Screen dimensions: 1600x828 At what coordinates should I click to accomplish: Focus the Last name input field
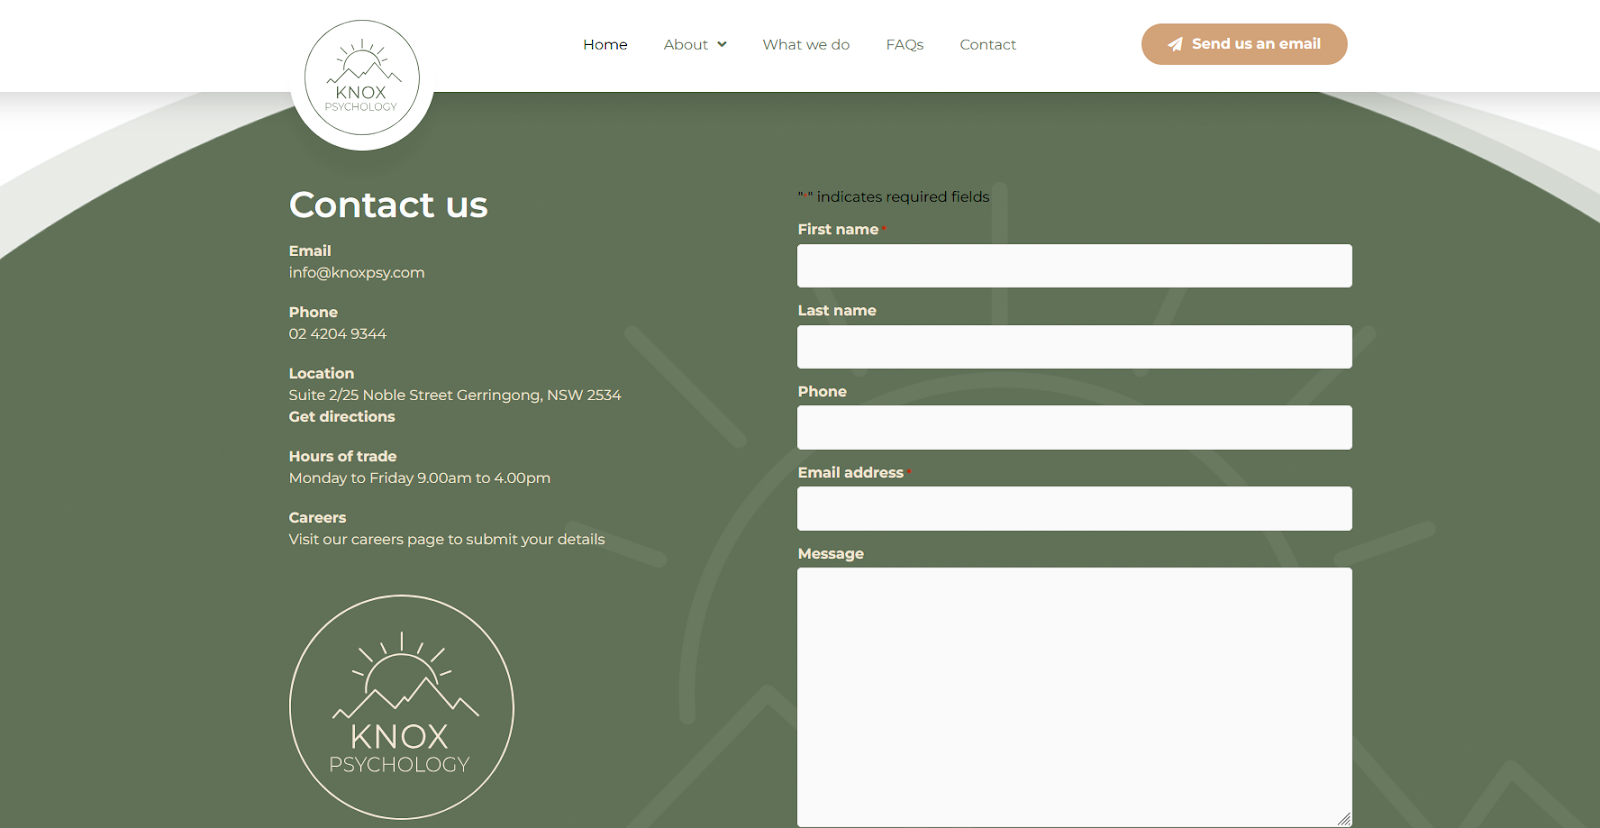tap(1075, 347)
